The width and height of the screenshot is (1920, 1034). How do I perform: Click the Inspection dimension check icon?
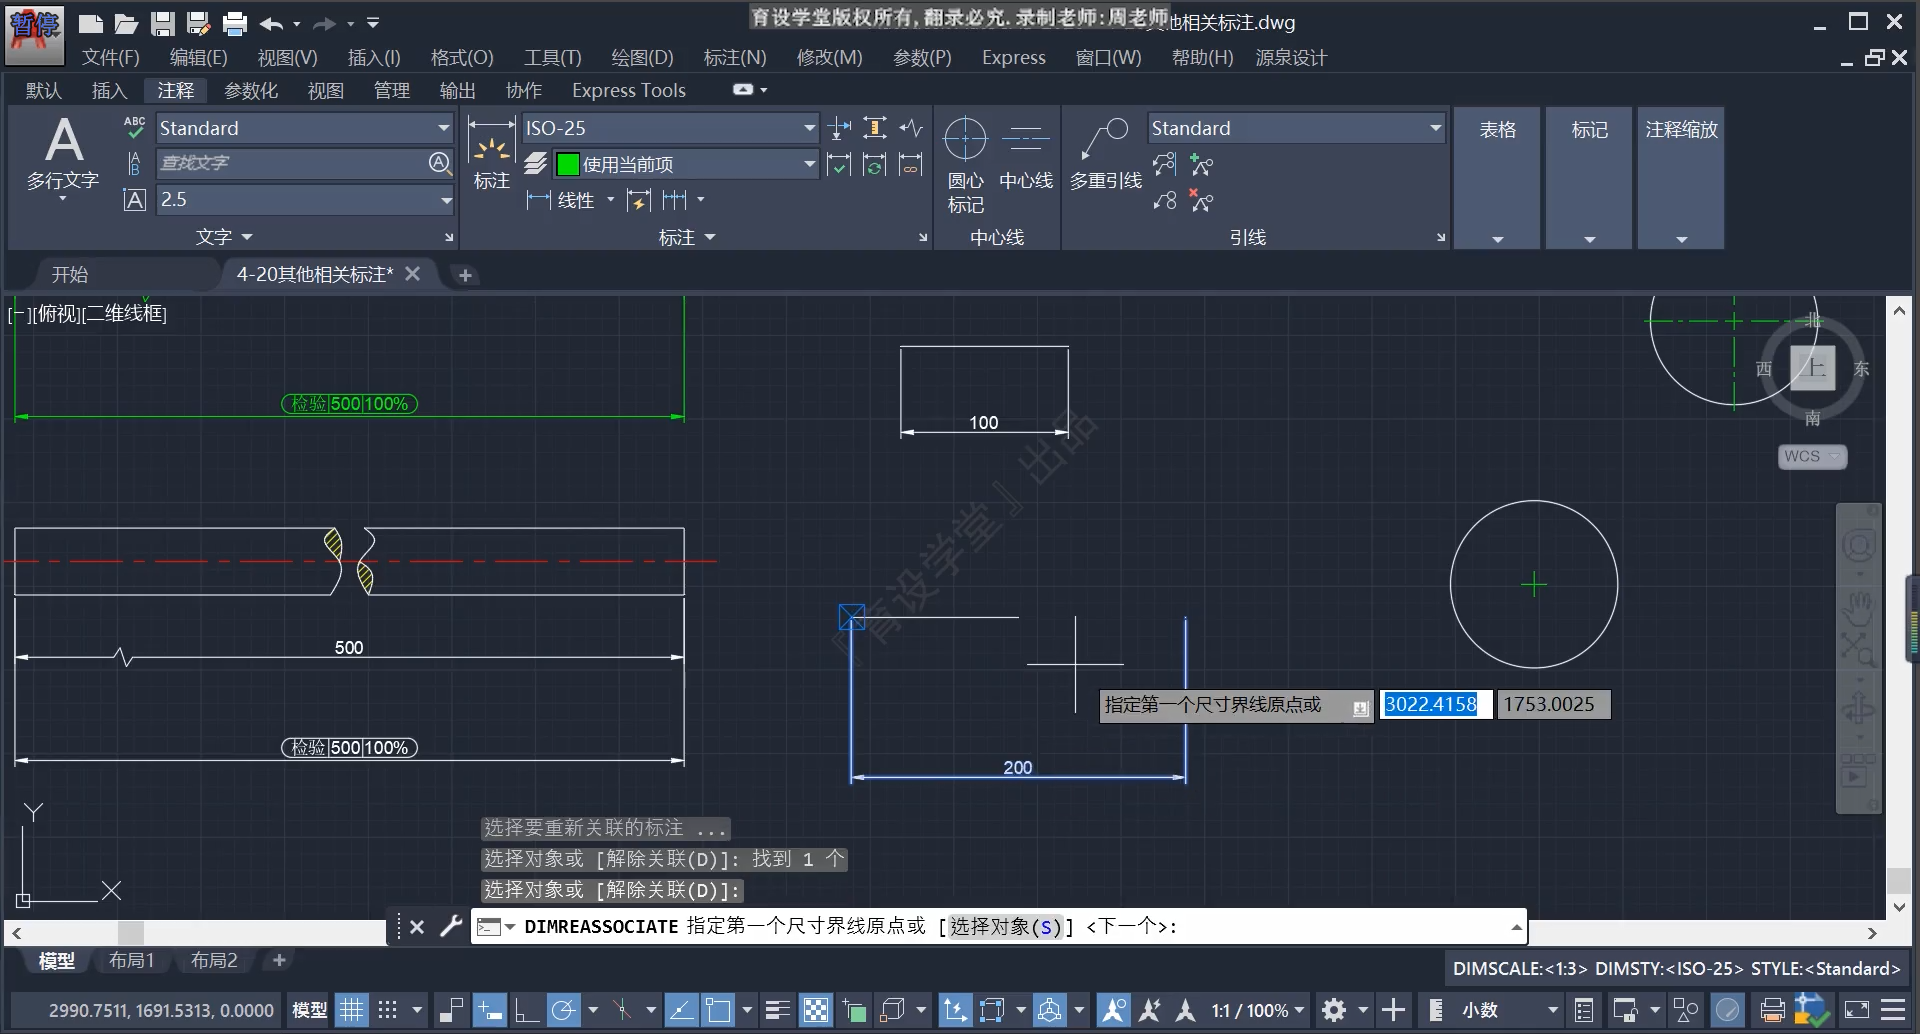click(x=840, y=164)
